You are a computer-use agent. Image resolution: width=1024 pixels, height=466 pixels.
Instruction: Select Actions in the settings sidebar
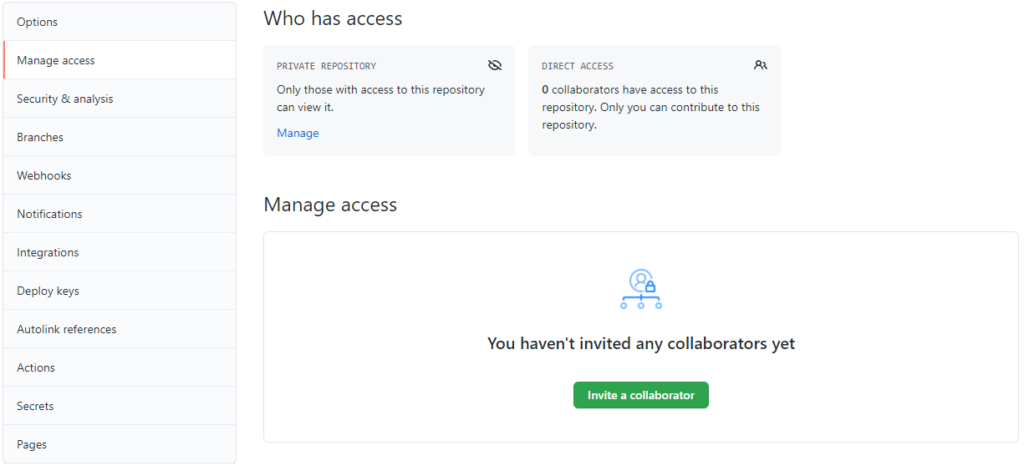pos(36,368)
